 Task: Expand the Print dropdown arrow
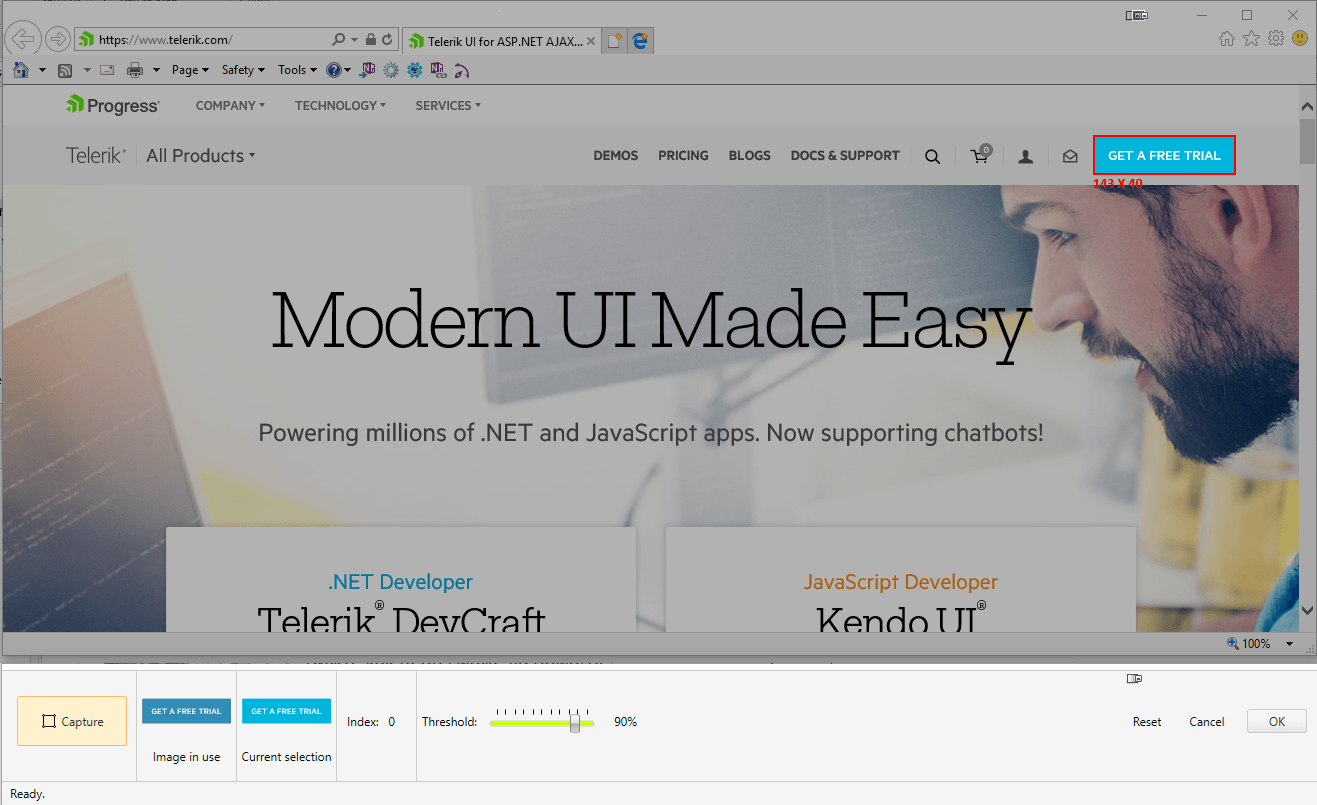tap(156, 70)
